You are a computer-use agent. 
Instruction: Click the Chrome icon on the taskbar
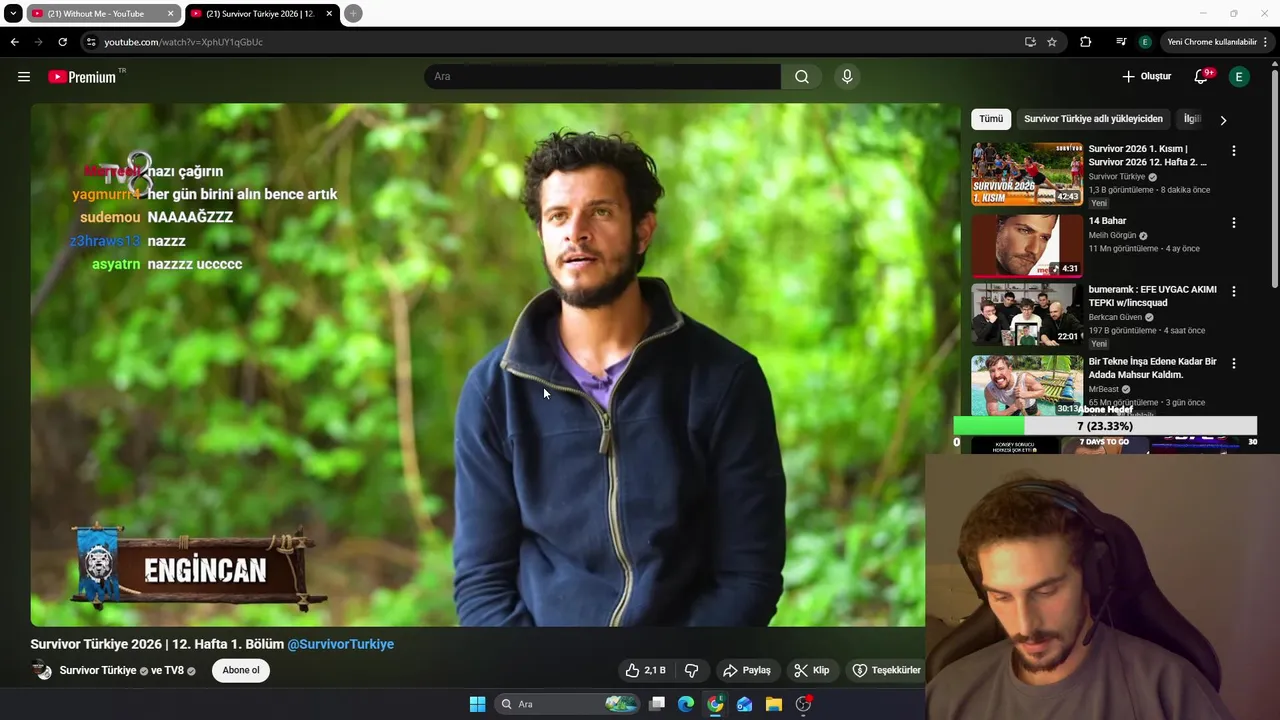point(715,704)
